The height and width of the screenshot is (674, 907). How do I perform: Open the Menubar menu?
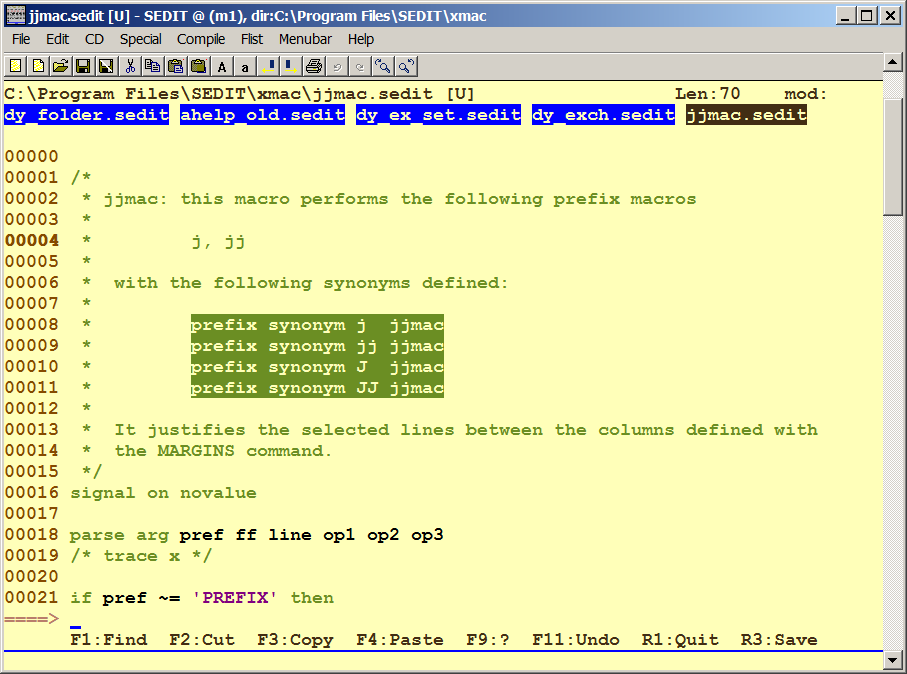pyautogui.click(x=305, y=39)
